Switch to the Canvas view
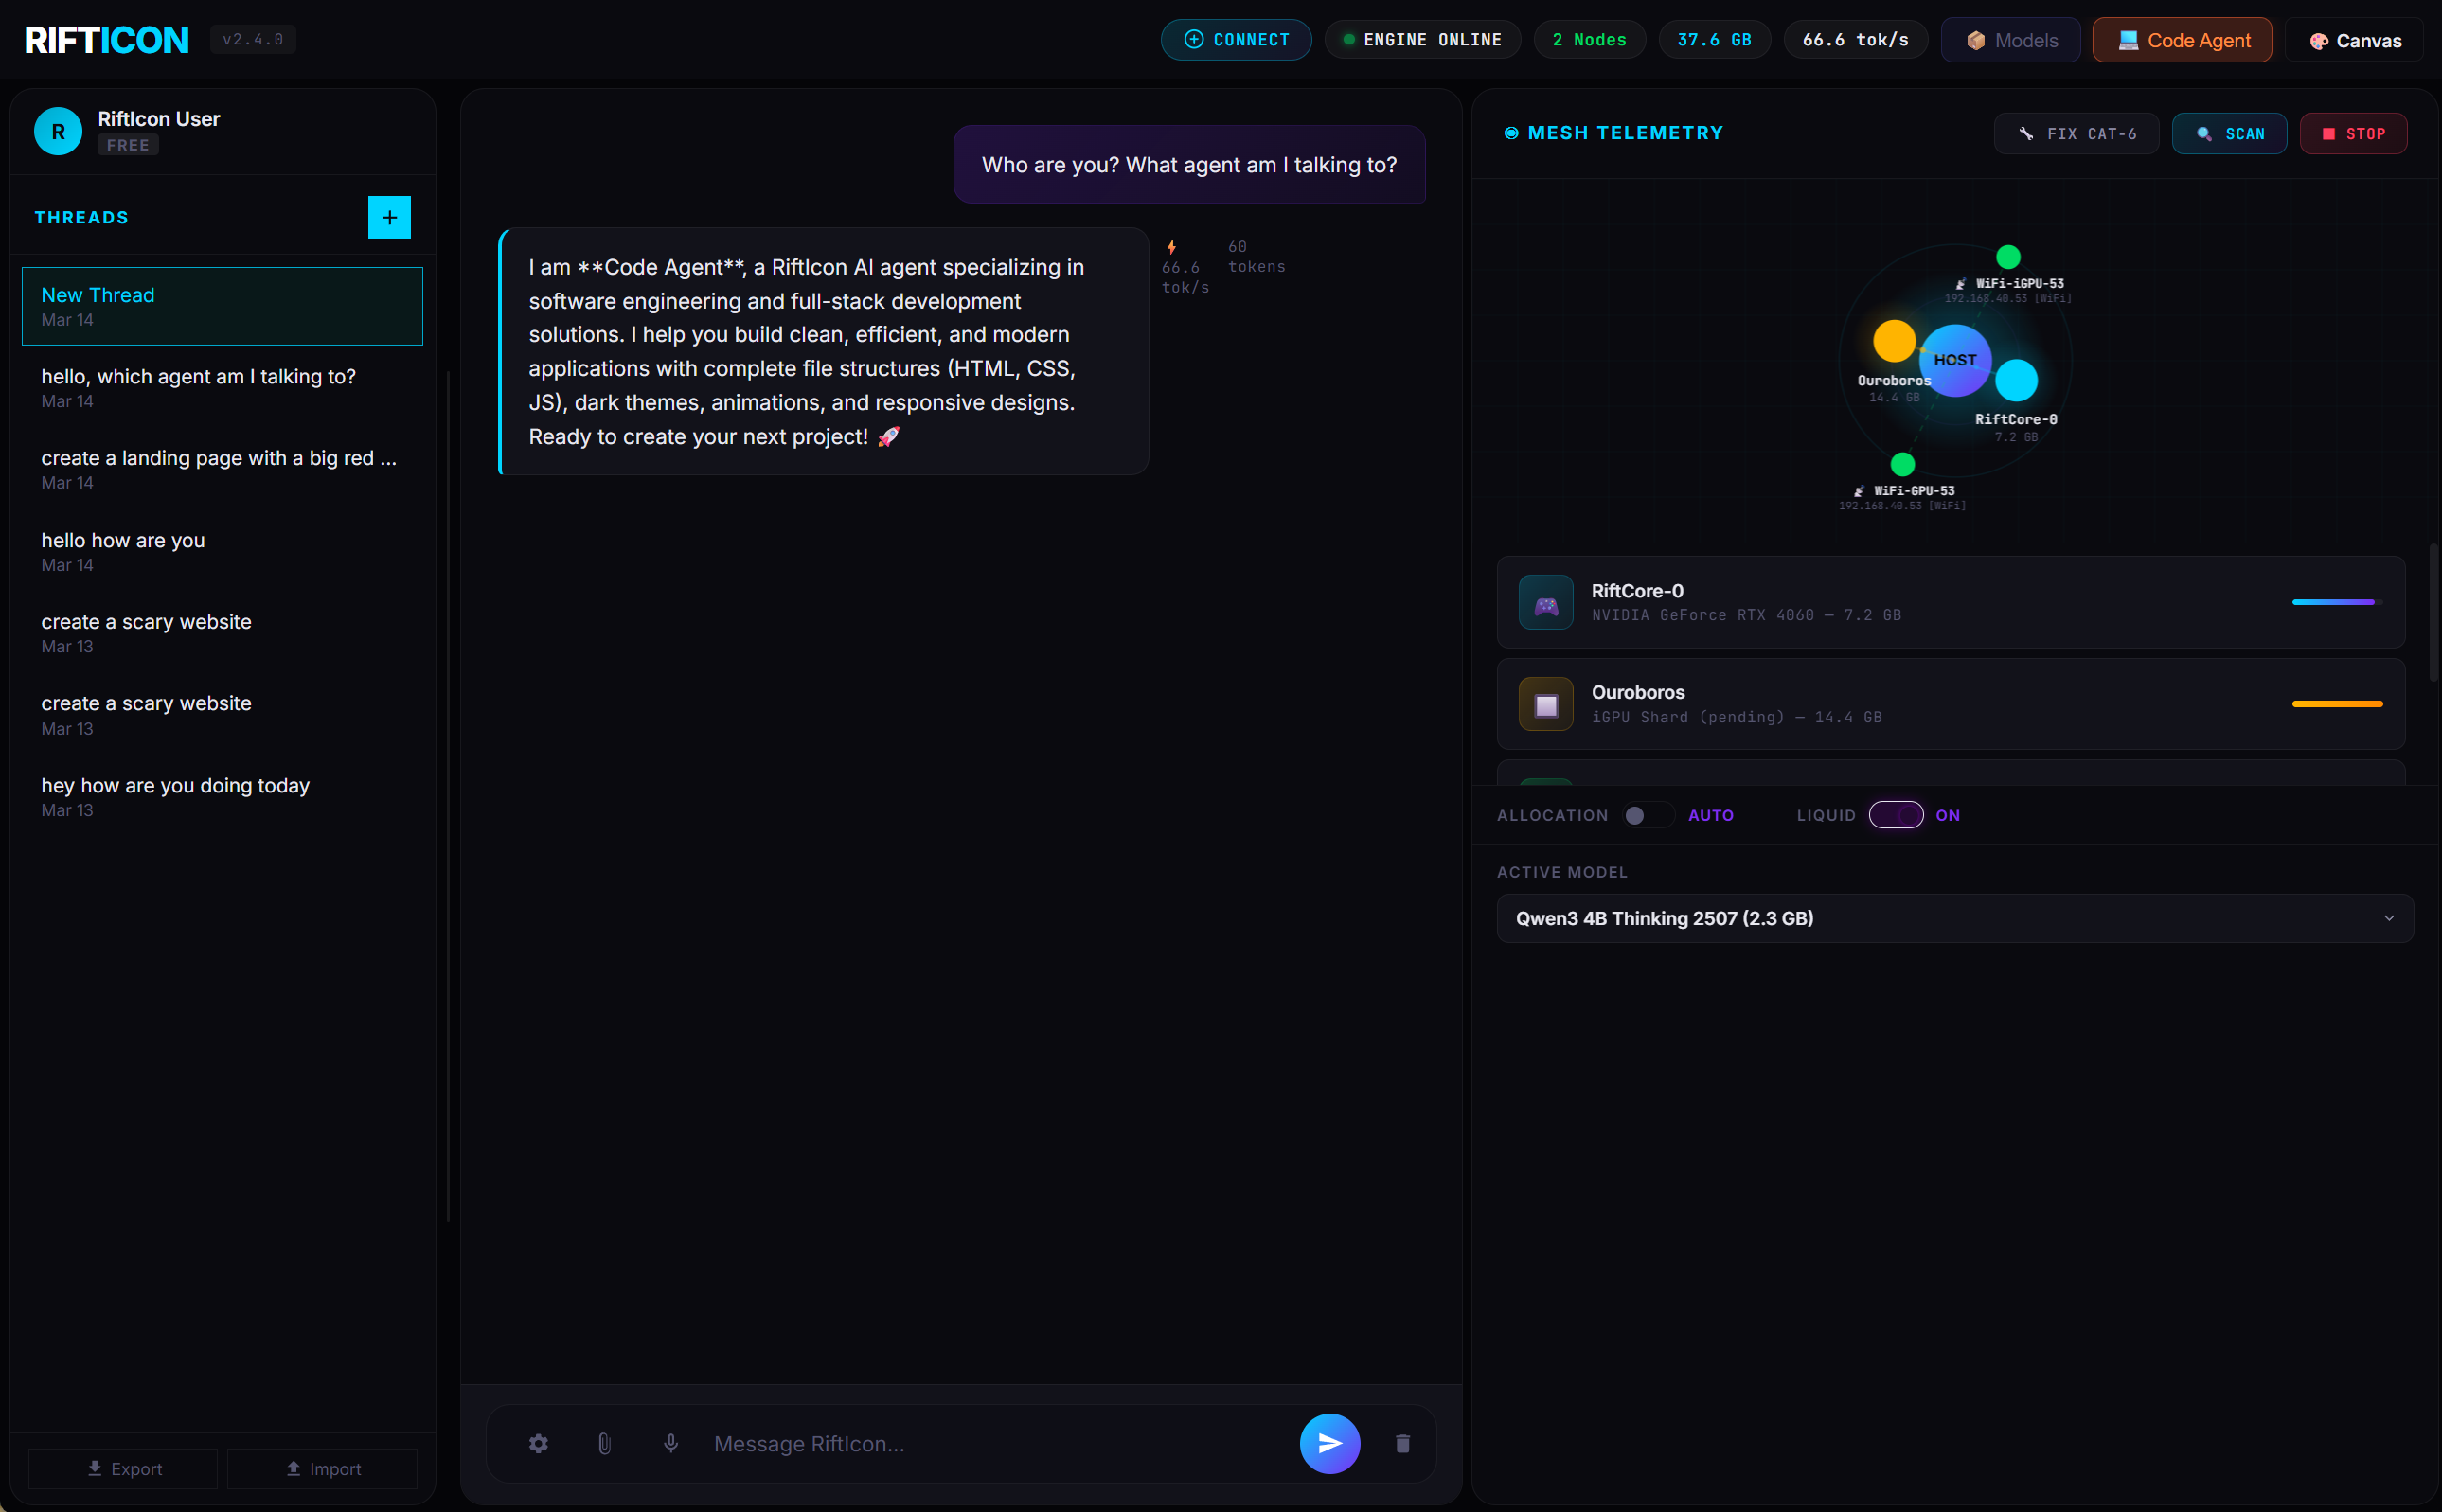The width and height of the screenshot is (2442, 1512). (2353, 39)
